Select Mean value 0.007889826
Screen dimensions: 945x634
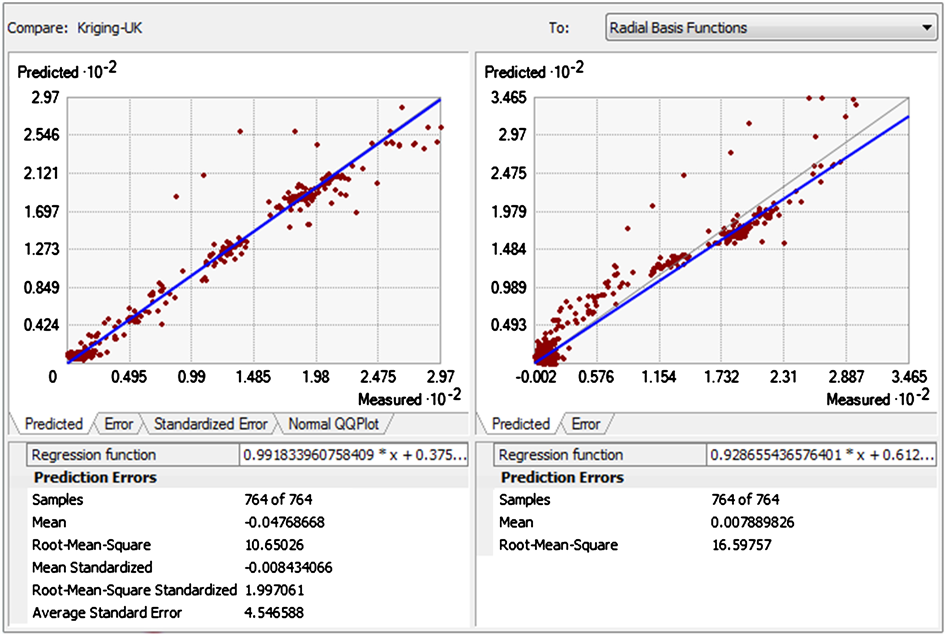click(752, 522)
